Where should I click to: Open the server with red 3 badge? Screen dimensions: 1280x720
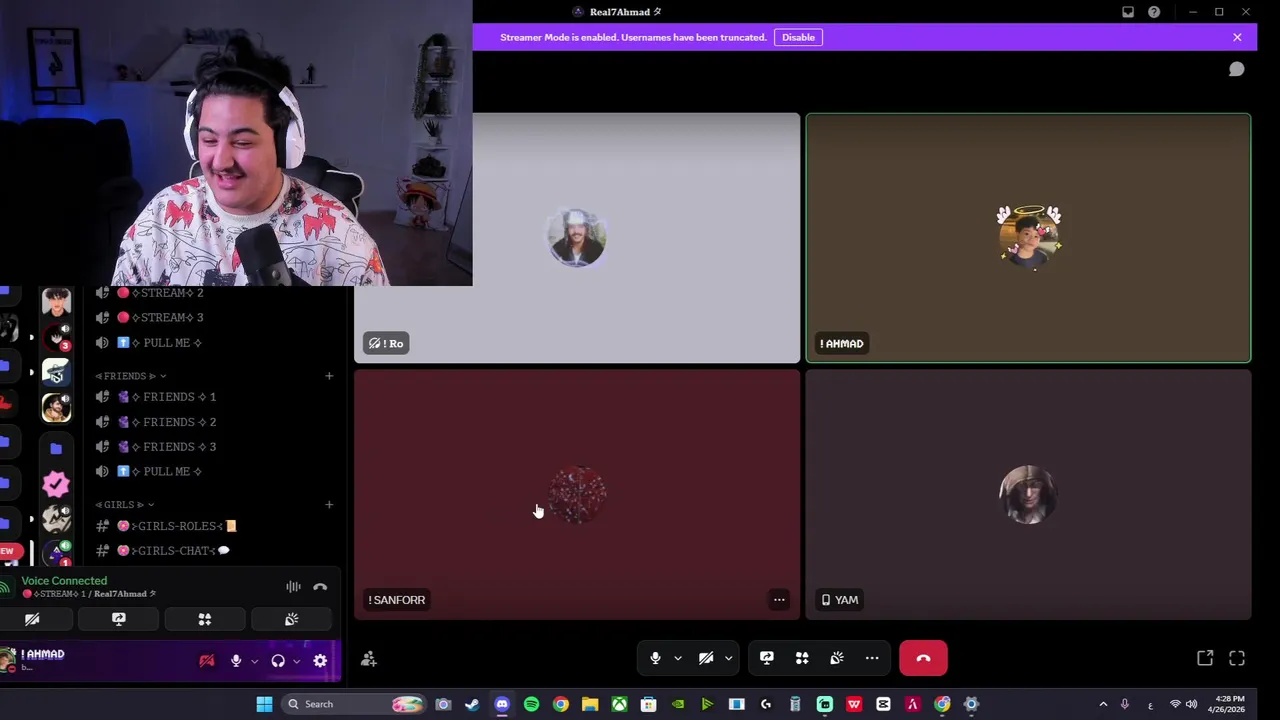[x=56, y=336]
